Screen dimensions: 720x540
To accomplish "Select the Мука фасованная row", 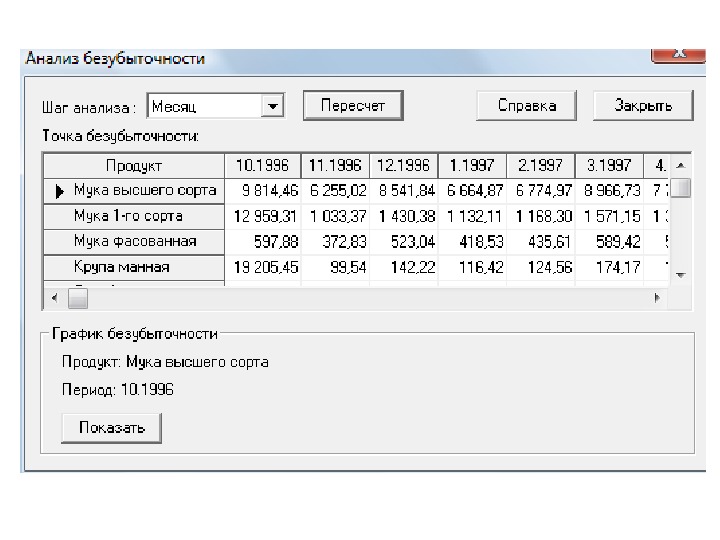I will click(134, 241).
